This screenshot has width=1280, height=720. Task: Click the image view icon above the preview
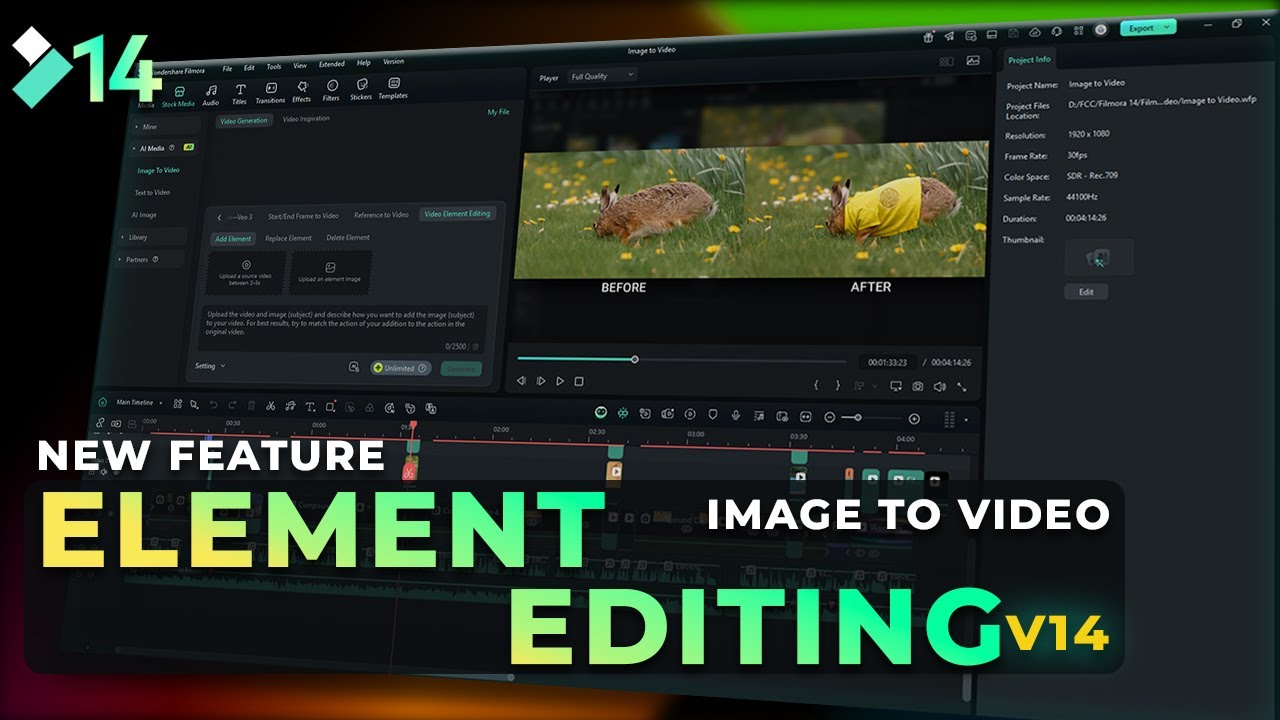click(x=972, y=61)
